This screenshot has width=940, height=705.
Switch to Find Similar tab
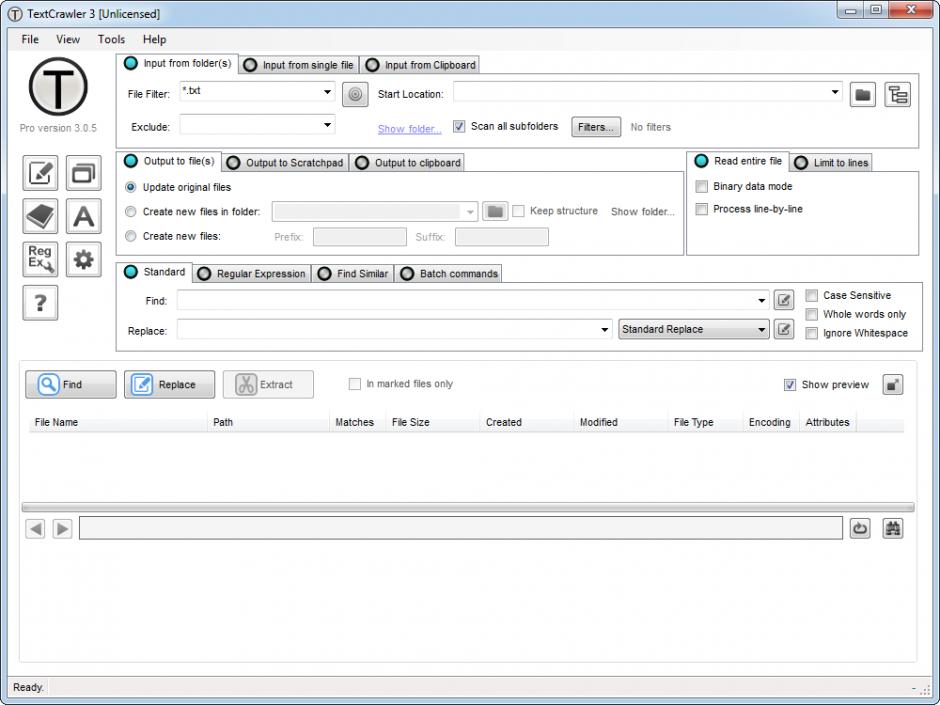pos(354,273)
